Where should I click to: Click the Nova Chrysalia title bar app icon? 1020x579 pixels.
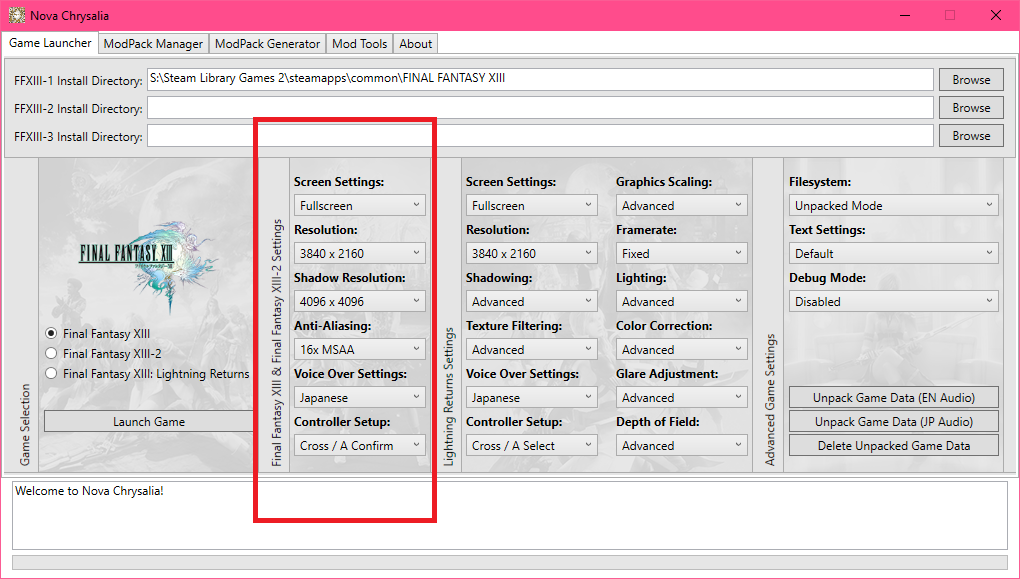pos(16,15)
